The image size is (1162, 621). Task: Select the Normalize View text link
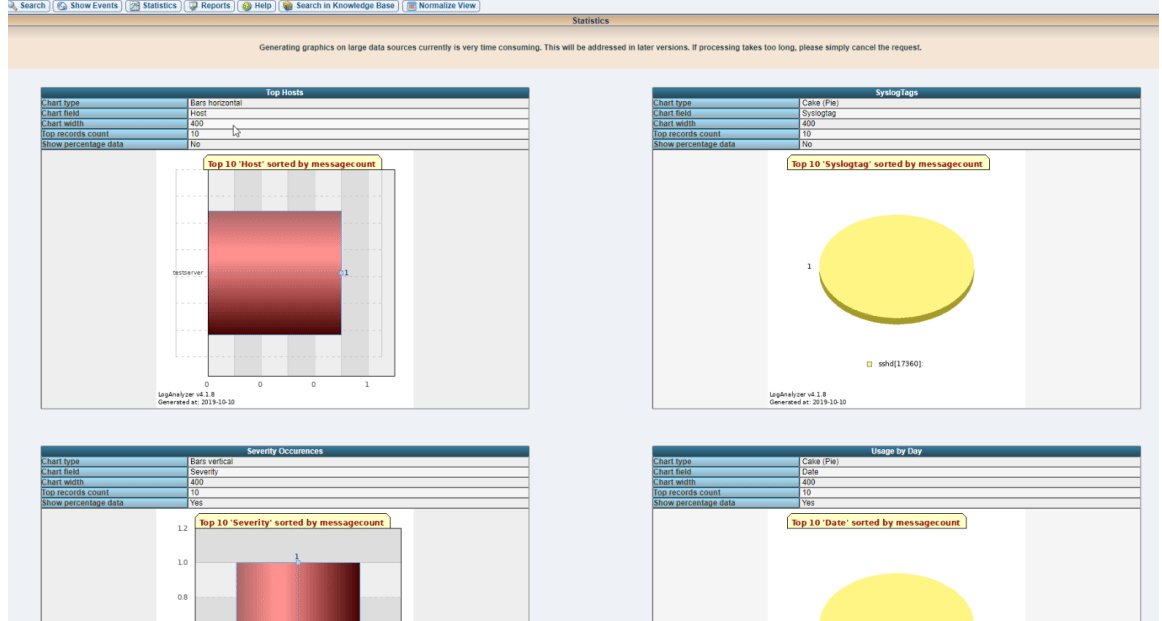[447, 5]
